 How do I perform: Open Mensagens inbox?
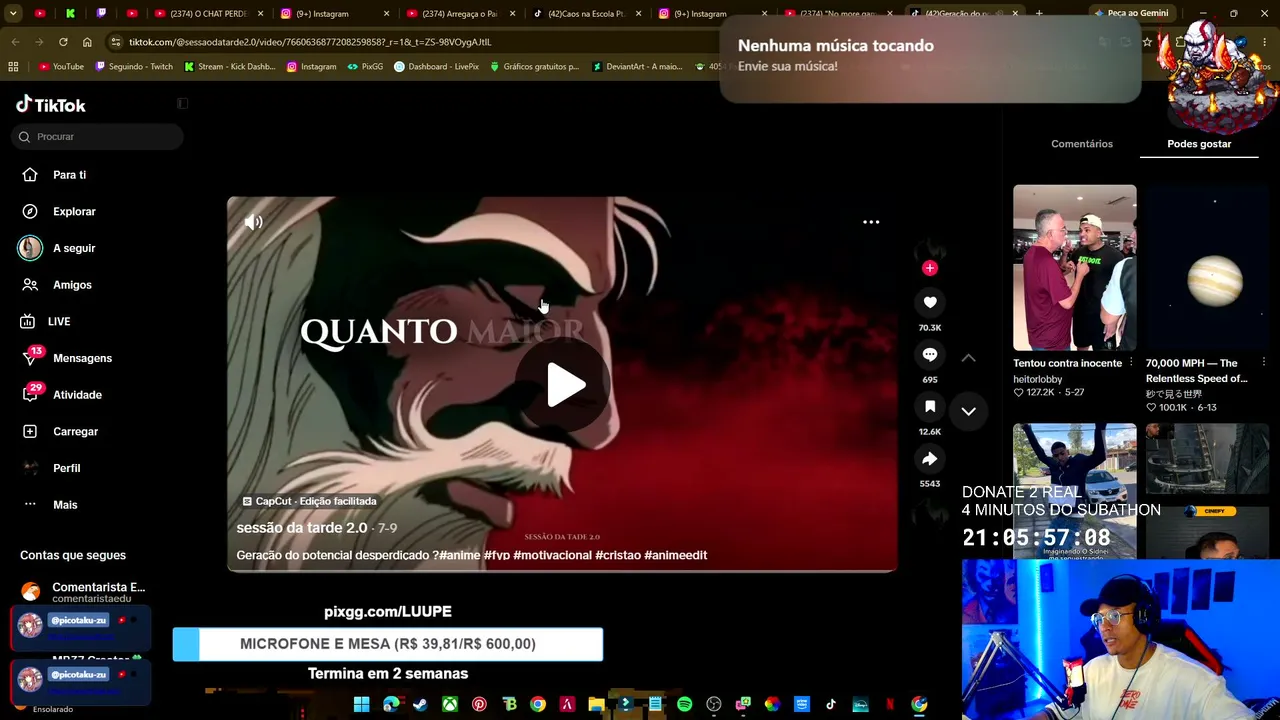82,358
